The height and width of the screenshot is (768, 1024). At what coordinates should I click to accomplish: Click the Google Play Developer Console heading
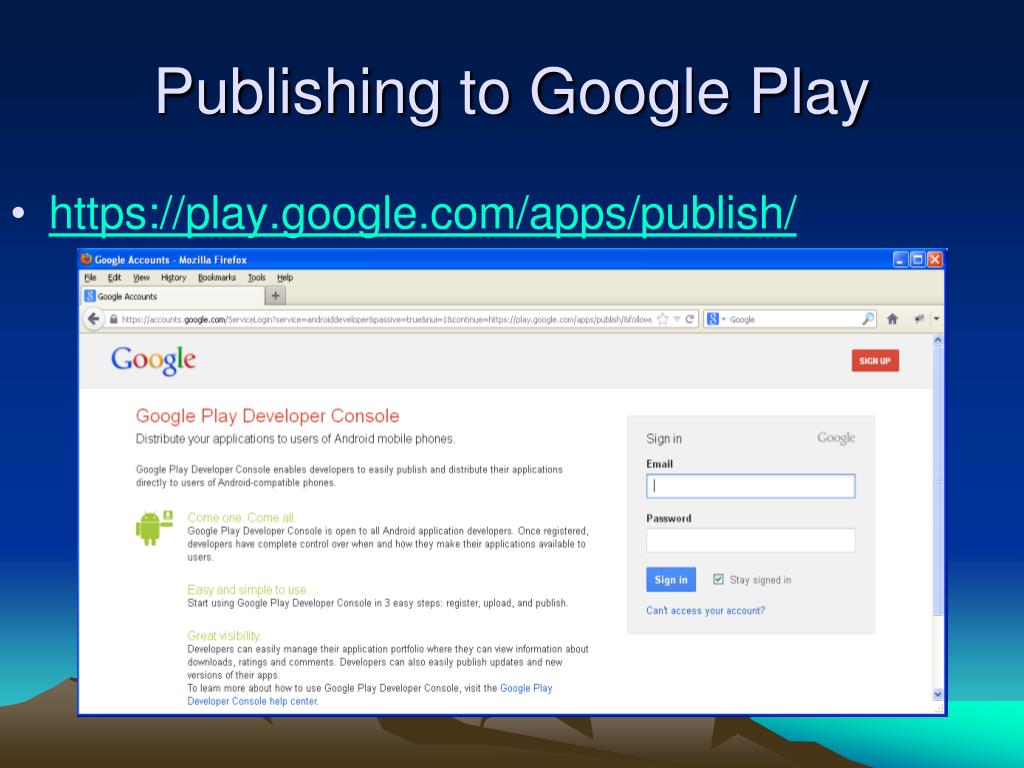click(x=267, y=416)
